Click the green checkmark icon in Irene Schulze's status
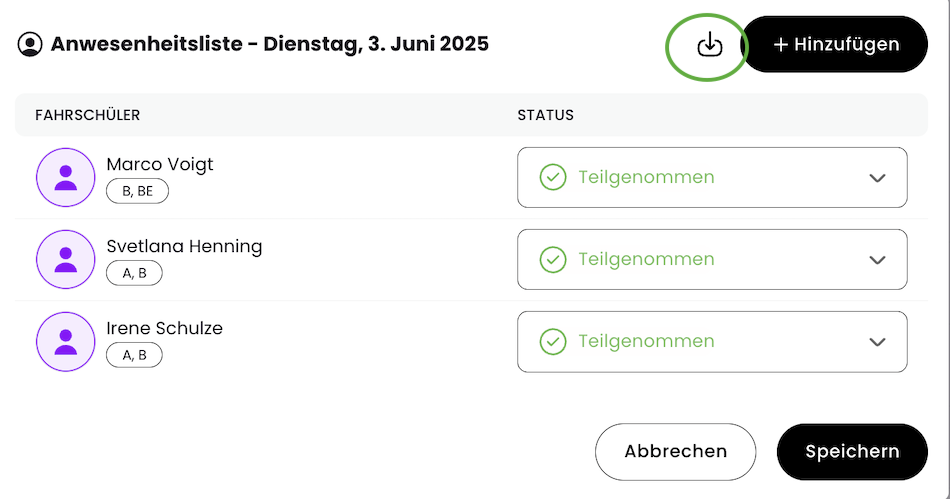 [x=553, y=342]
